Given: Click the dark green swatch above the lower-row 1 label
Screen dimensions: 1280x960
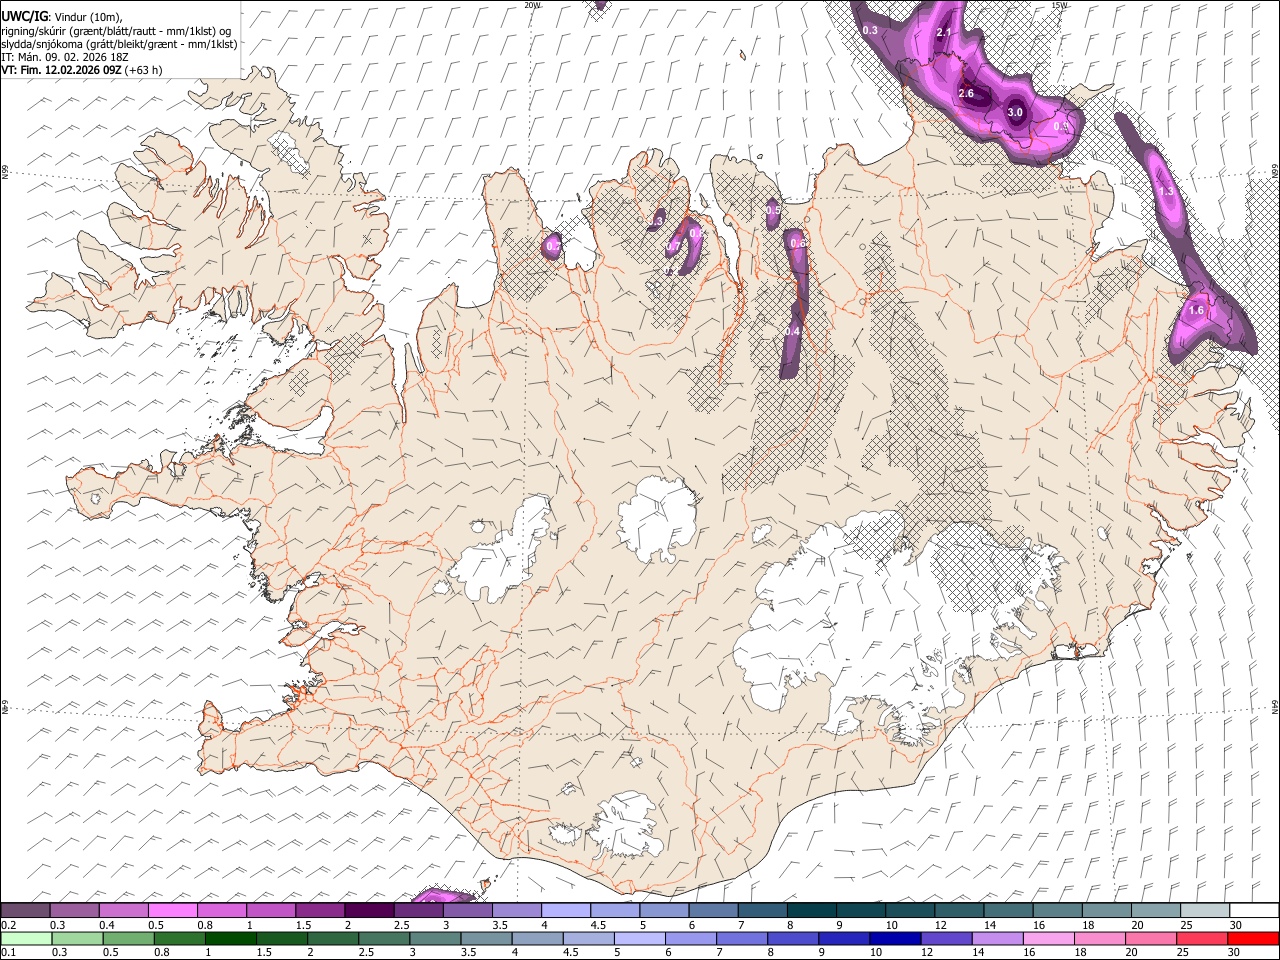Looking at the screenshot, I should tap(230, 939).
